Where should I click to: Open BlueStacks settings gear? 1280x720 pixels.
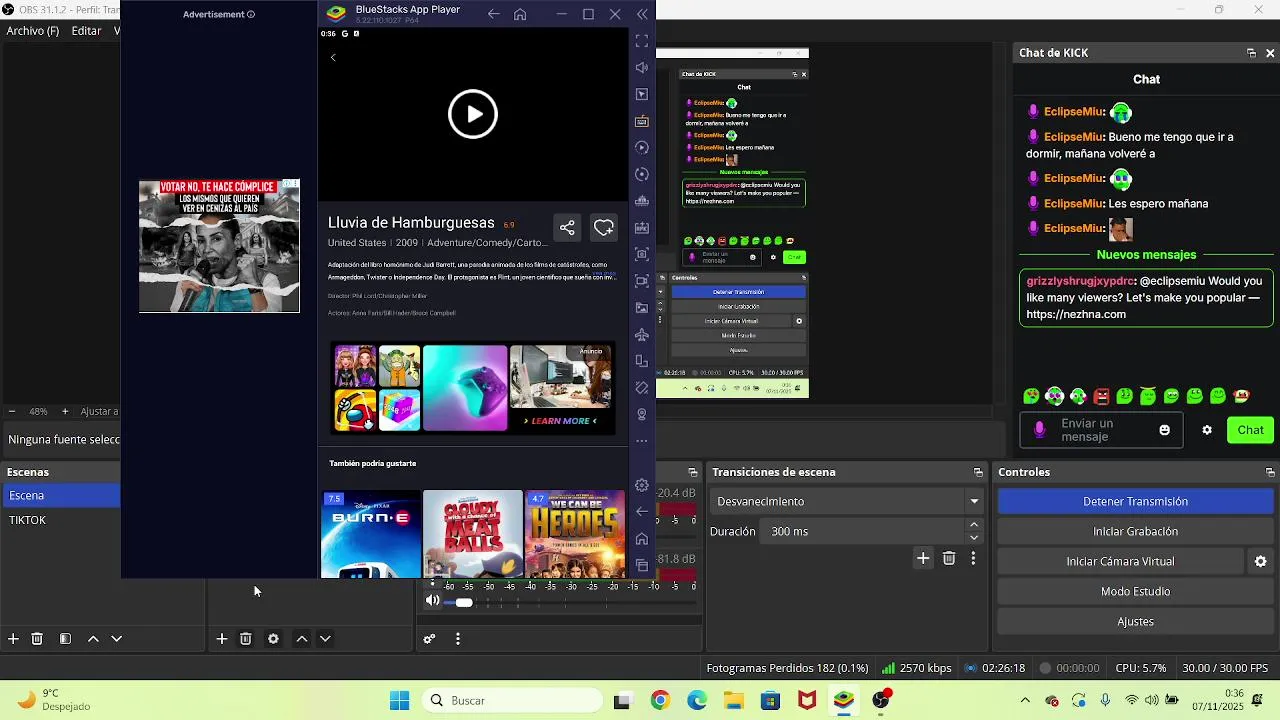(642, 485)
